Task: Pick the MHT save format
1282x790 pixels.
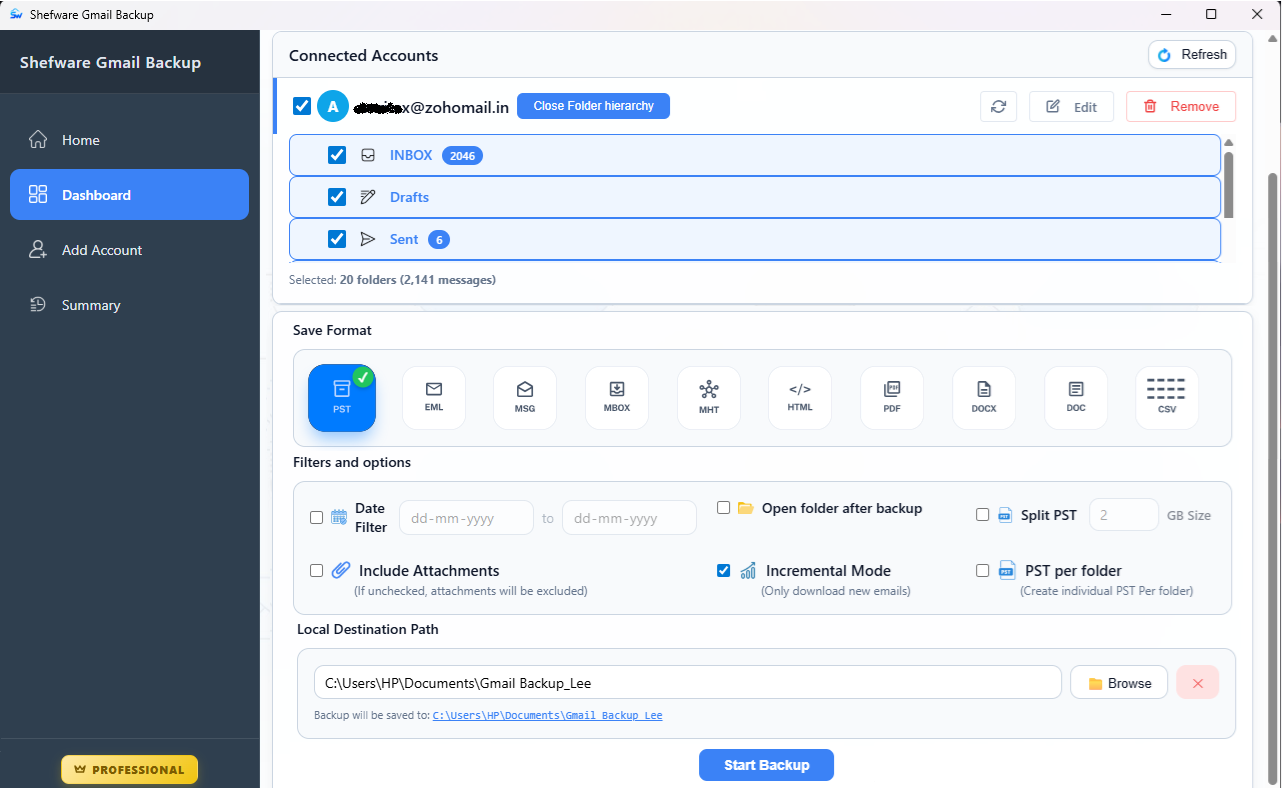Action: 709,398
